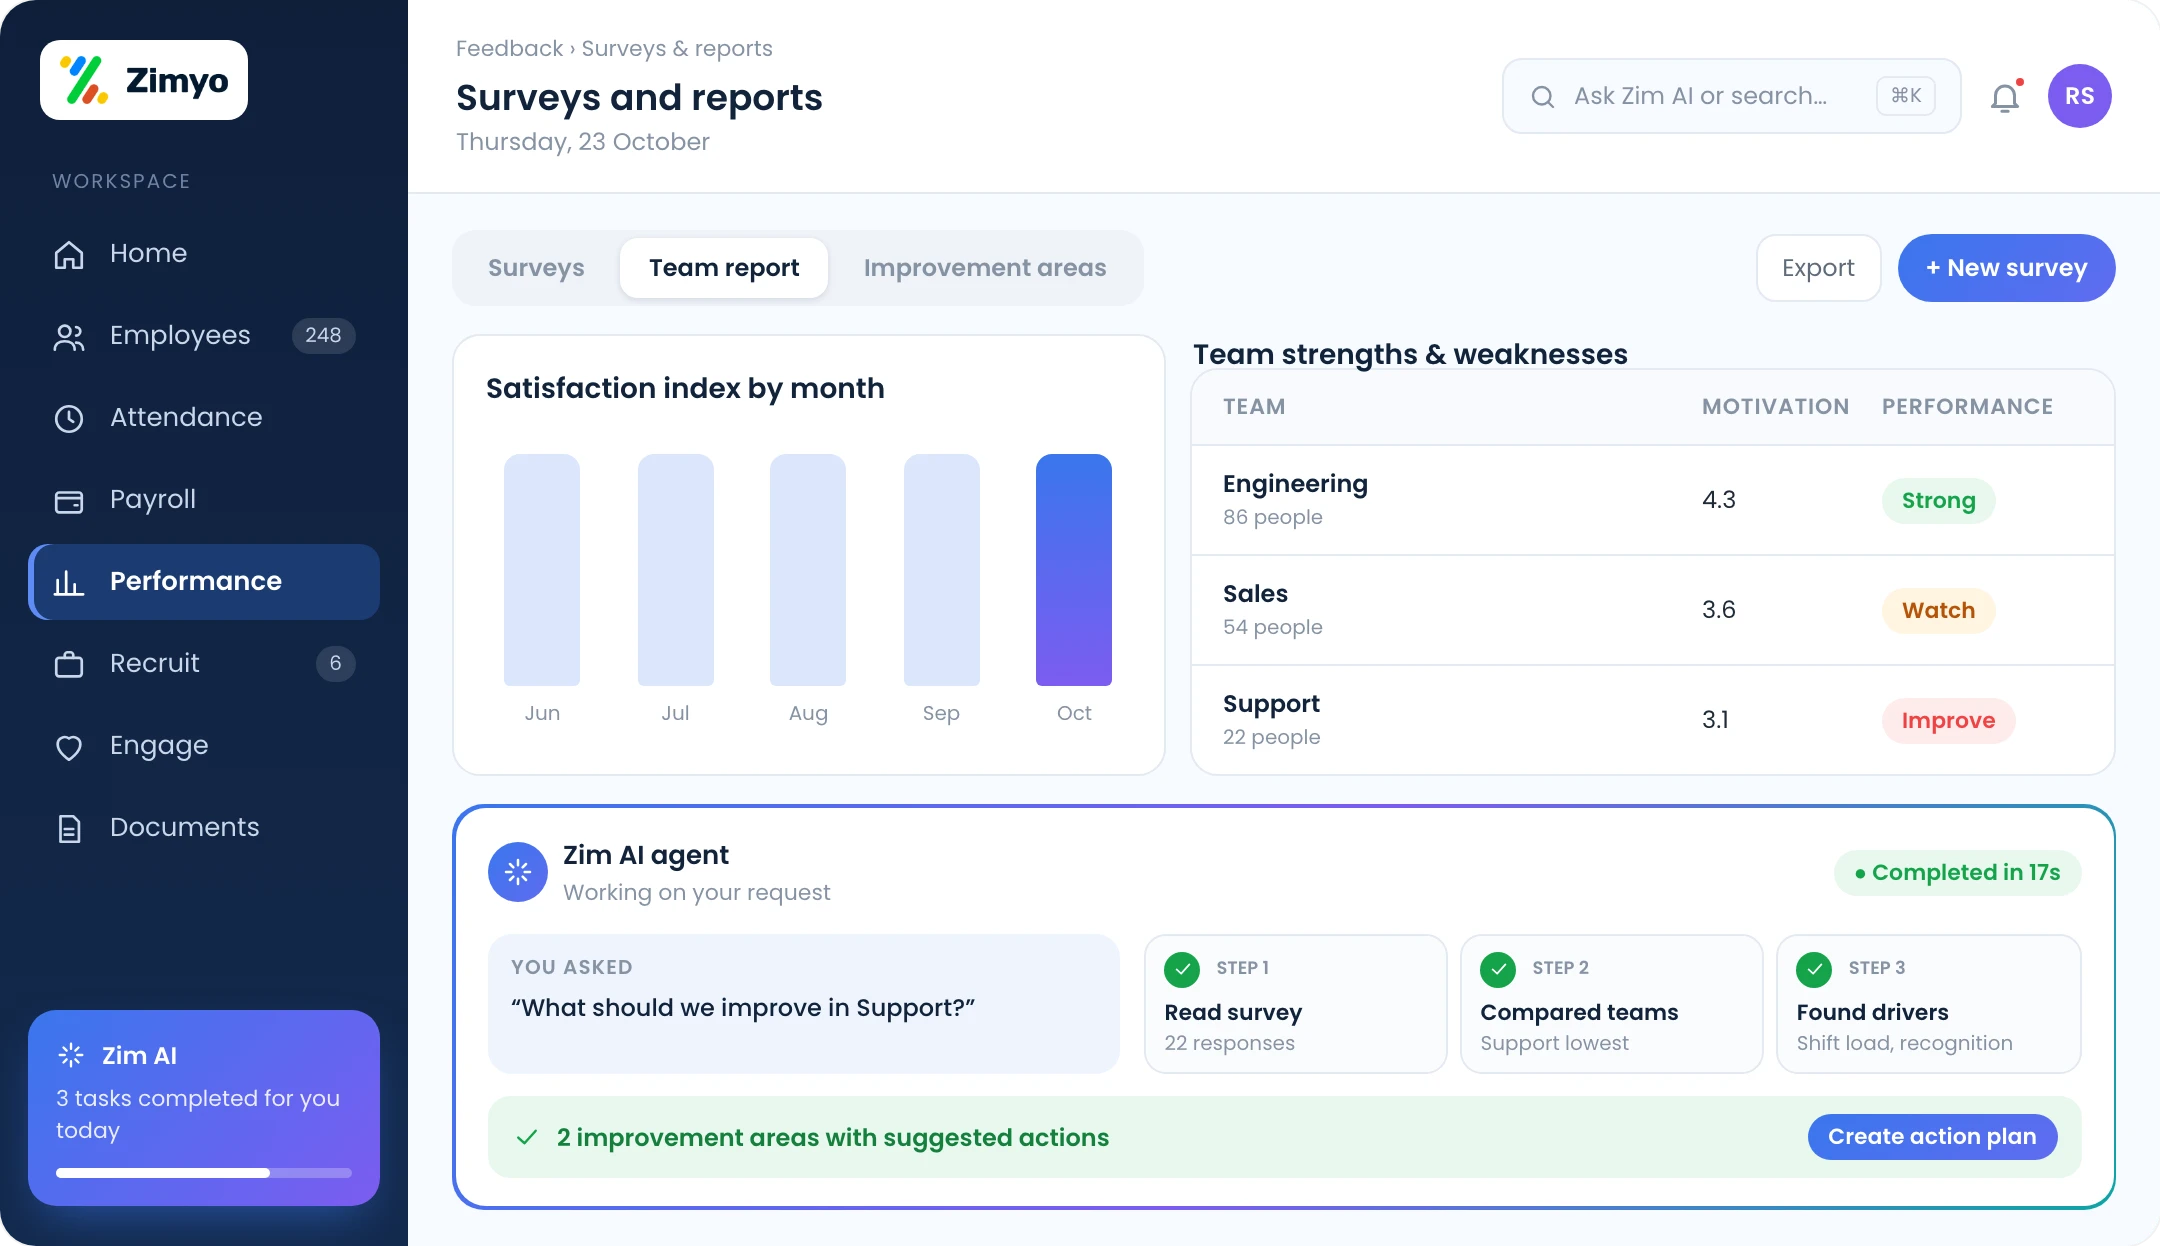Click the Completed in 17s status pill
The image size is (2160, 1246).
[x=1957, y=873]
